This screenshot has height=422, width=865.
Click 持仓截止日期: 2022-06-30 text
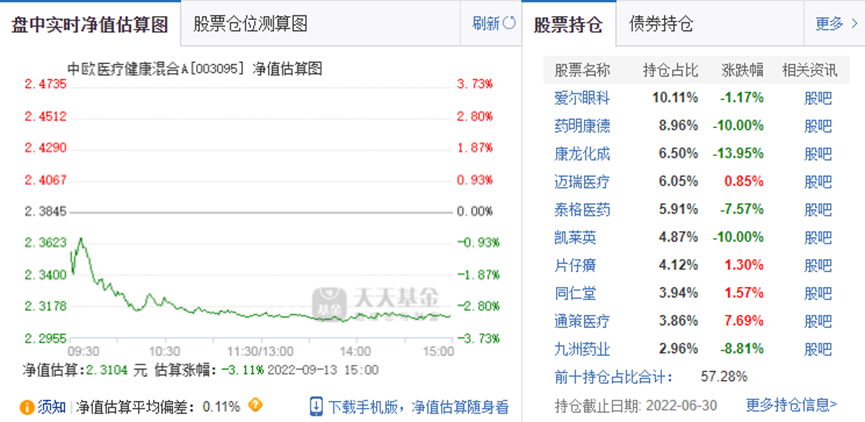click(636, 405)
